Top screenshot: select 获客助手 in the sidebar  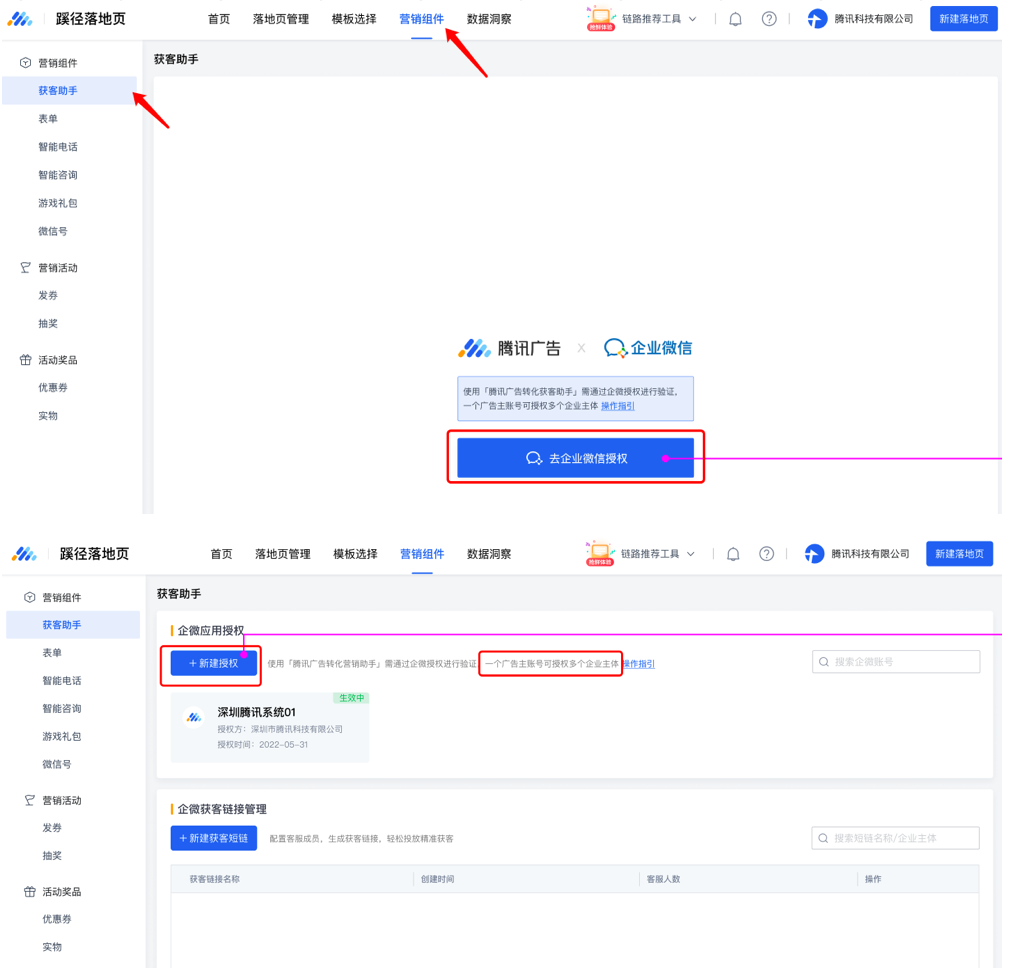(x=70, y=90)
